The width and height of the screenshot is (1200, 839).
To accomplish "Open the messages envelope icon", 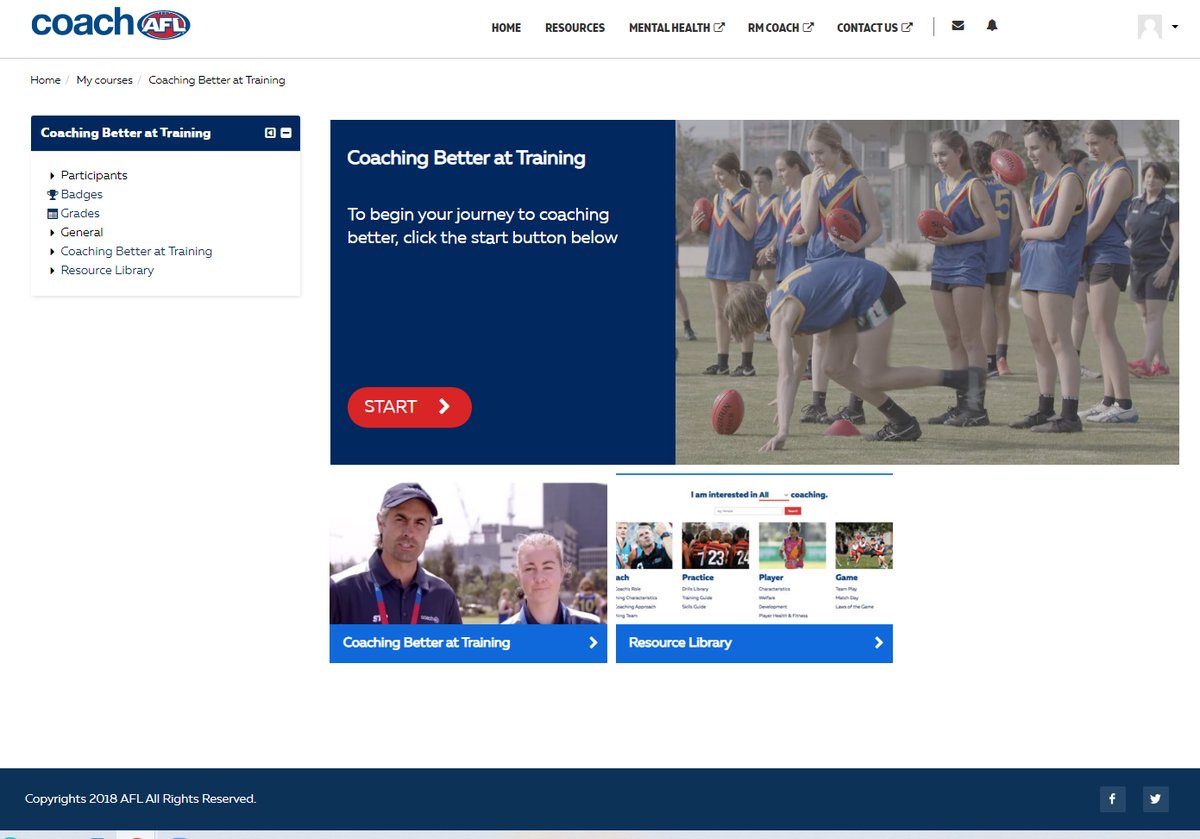I will [x=958, y=26].
